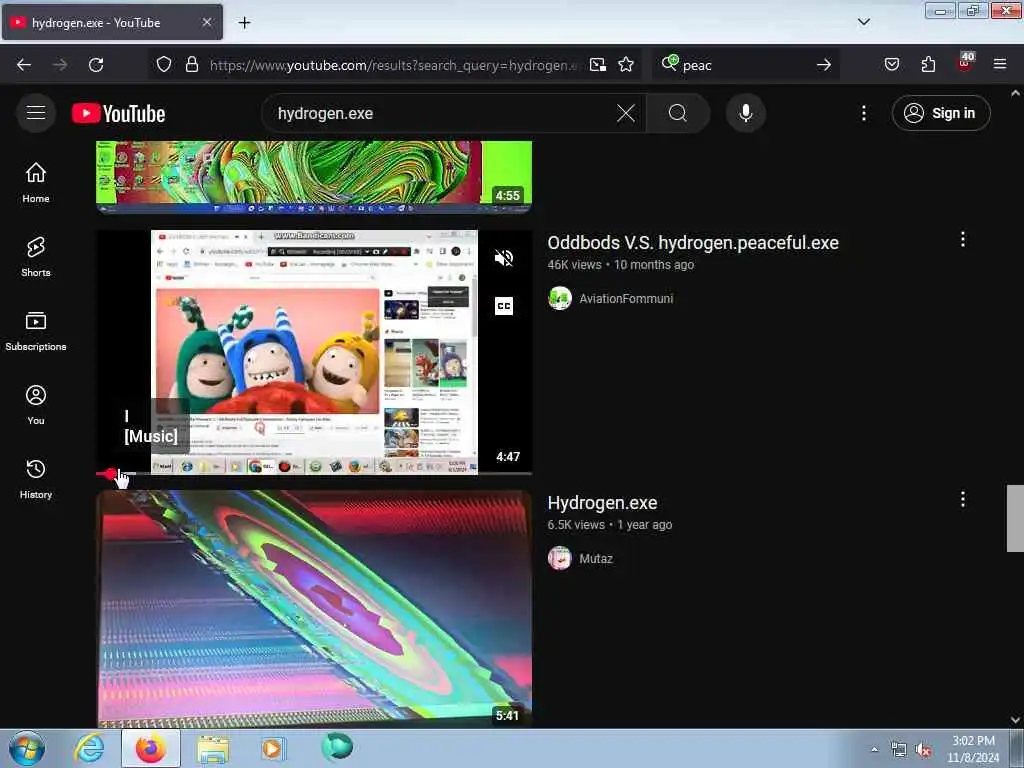Bookmark this page with the star
The width and height of the screenshot is (1024, 768).
click(626, 65)
